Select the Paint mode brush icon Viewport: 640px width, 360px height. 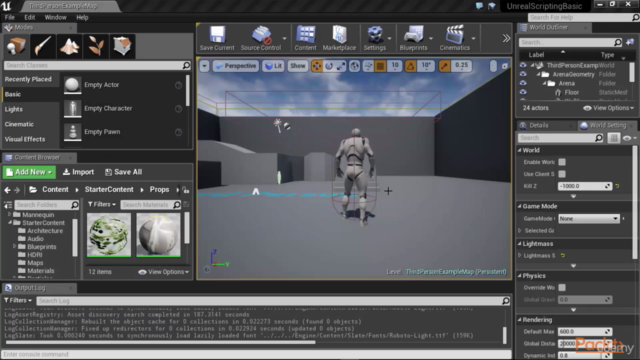42,46
